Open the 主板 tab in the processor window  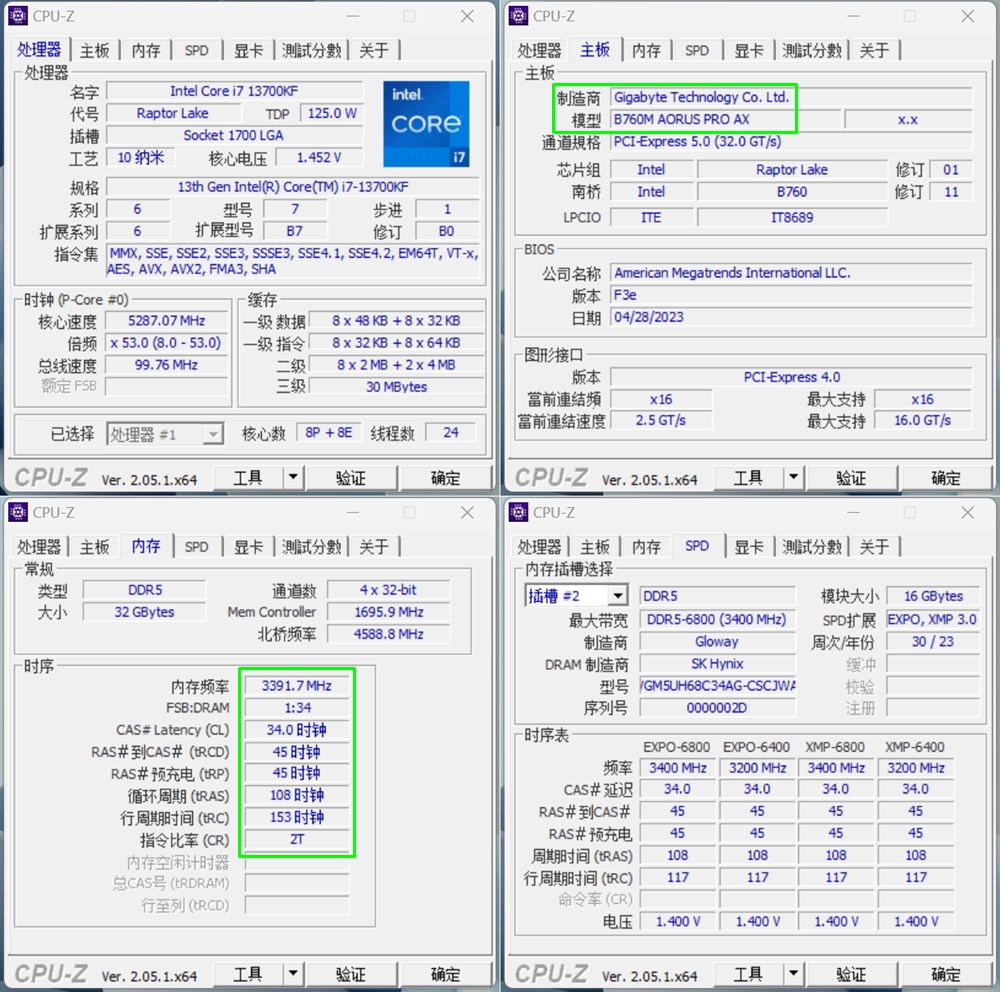(94, 50)
